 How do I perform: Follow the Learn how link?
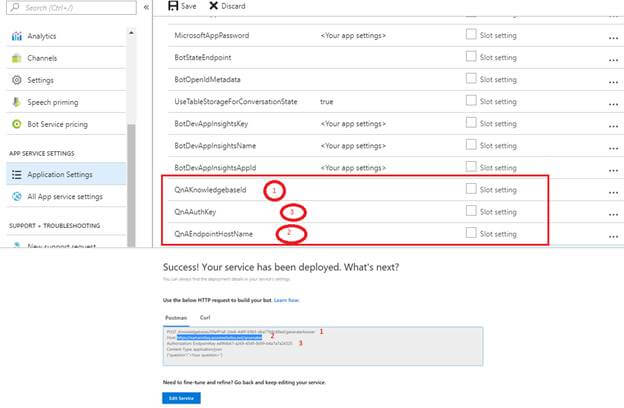(286, 301)
